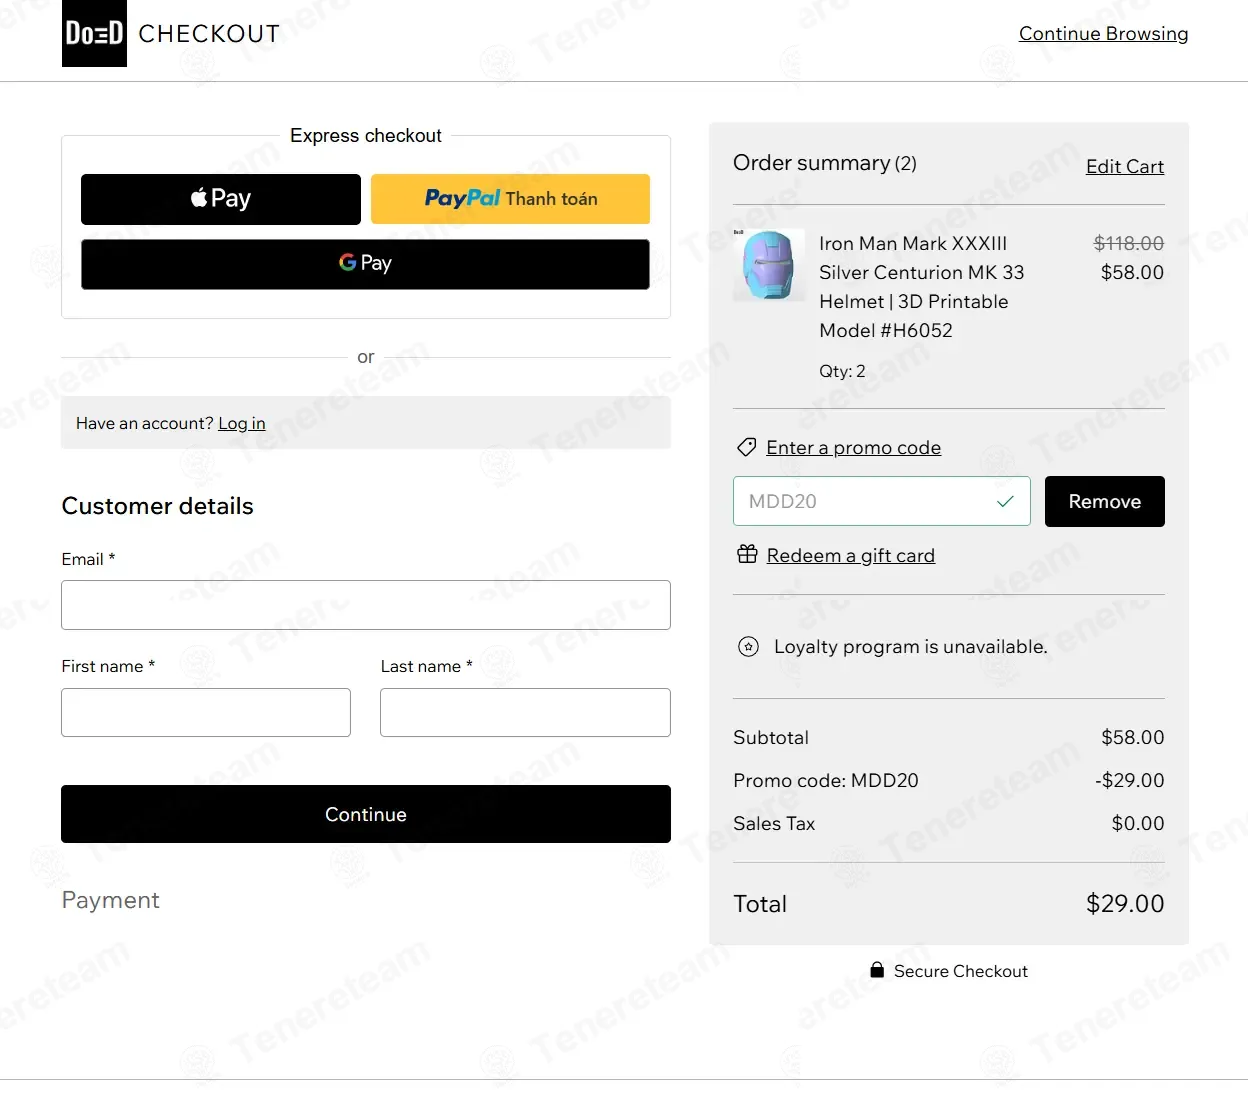1248x1094 pixels.
Task: Click the gift card icon
Action: point(747,554)
